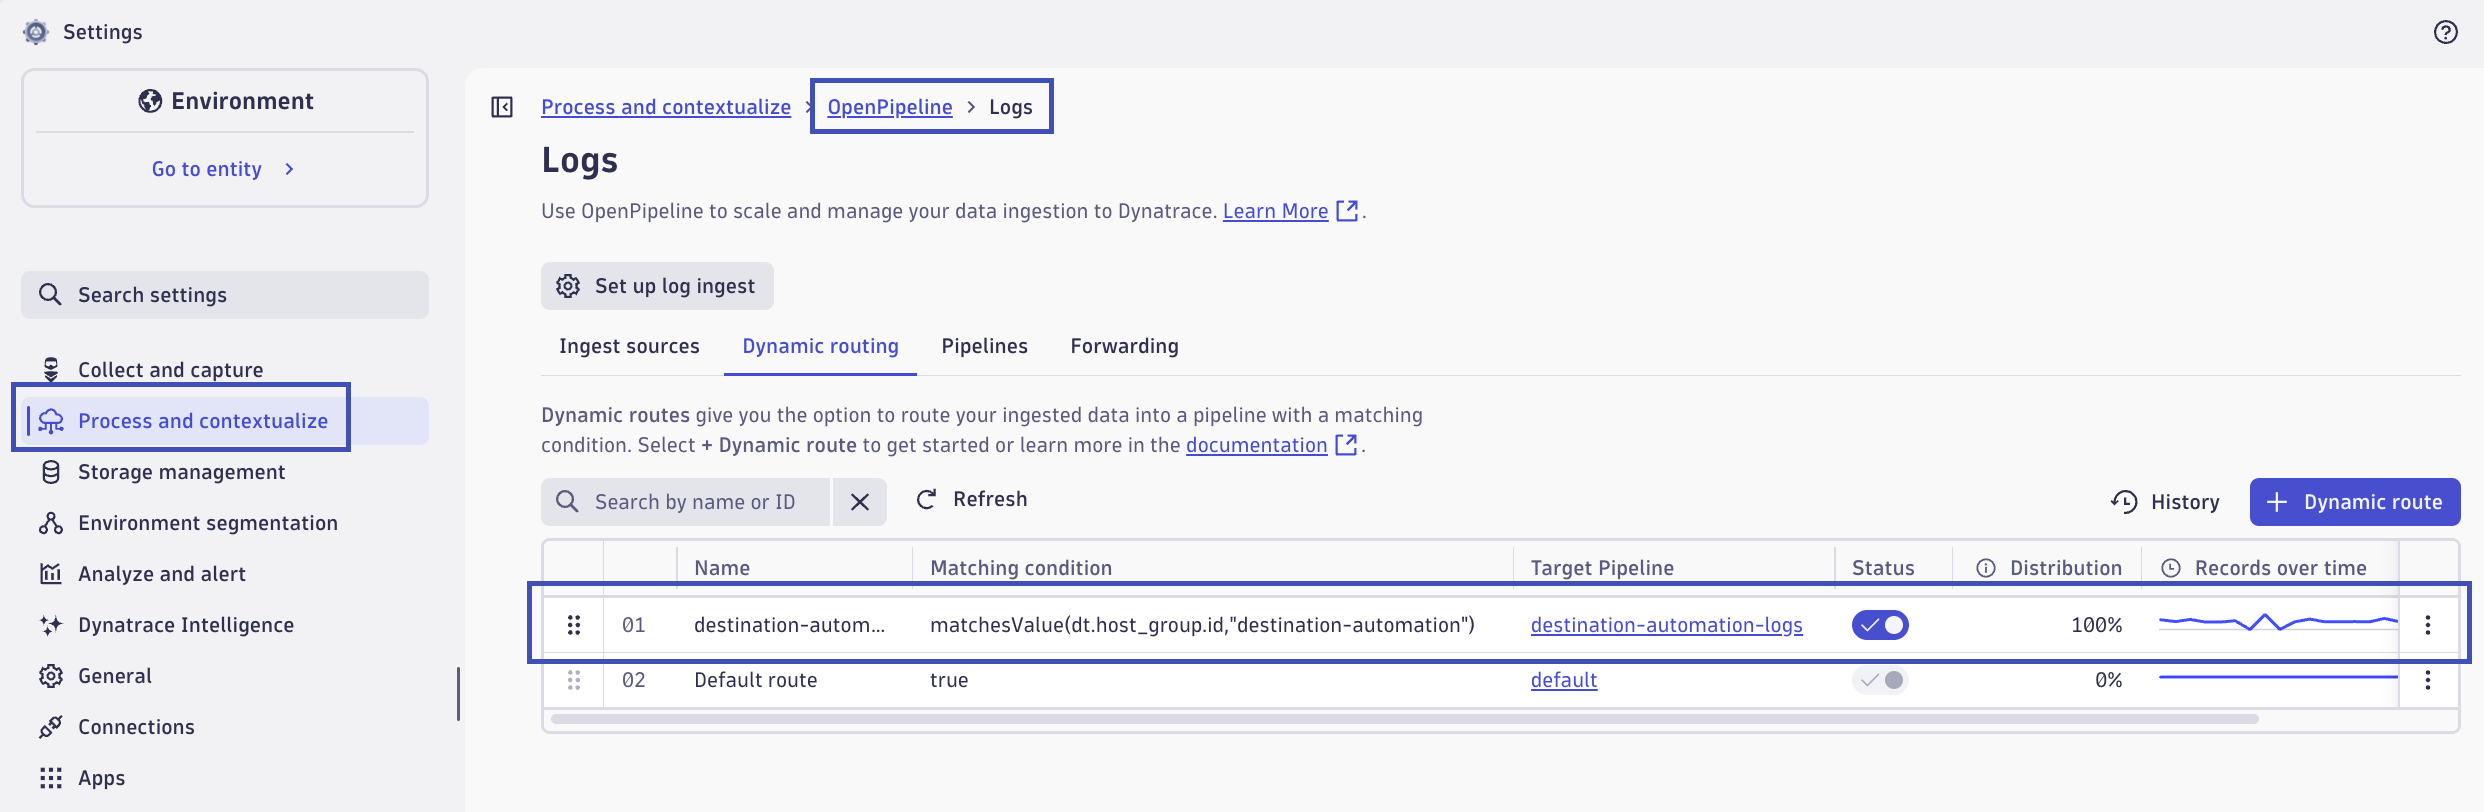The width and height of the screenshot is (2484, 812).
Task: Open the Forwarding tab
Action: click(1124, 346)
